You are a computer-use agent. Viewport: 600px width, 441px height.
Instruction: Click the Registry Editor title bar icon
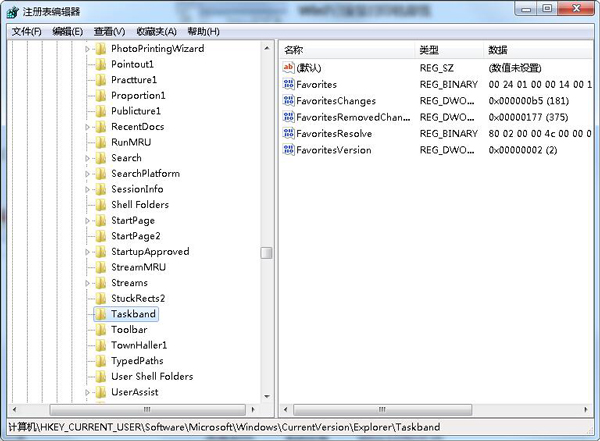[13, 11]
